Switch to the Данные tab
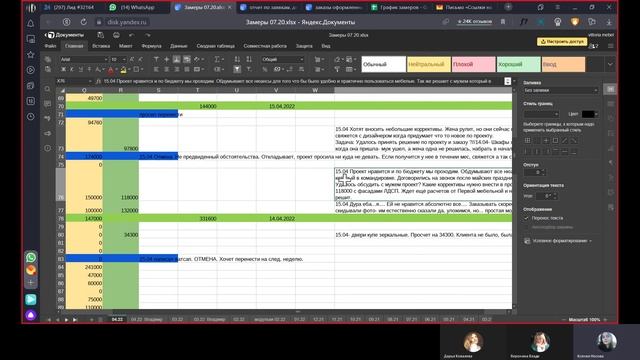This screenshot has height=360, width=640. pos(179,46)
